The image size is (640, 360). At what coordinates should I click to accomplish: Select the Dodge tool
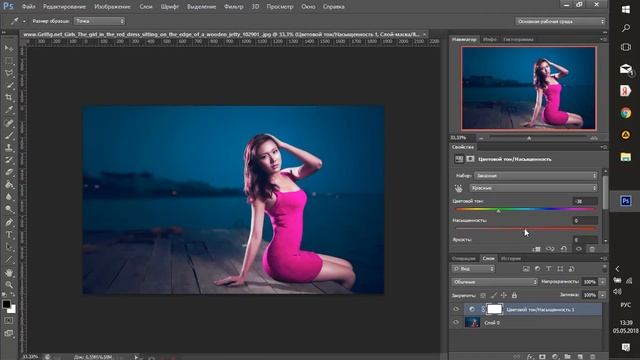9,209
